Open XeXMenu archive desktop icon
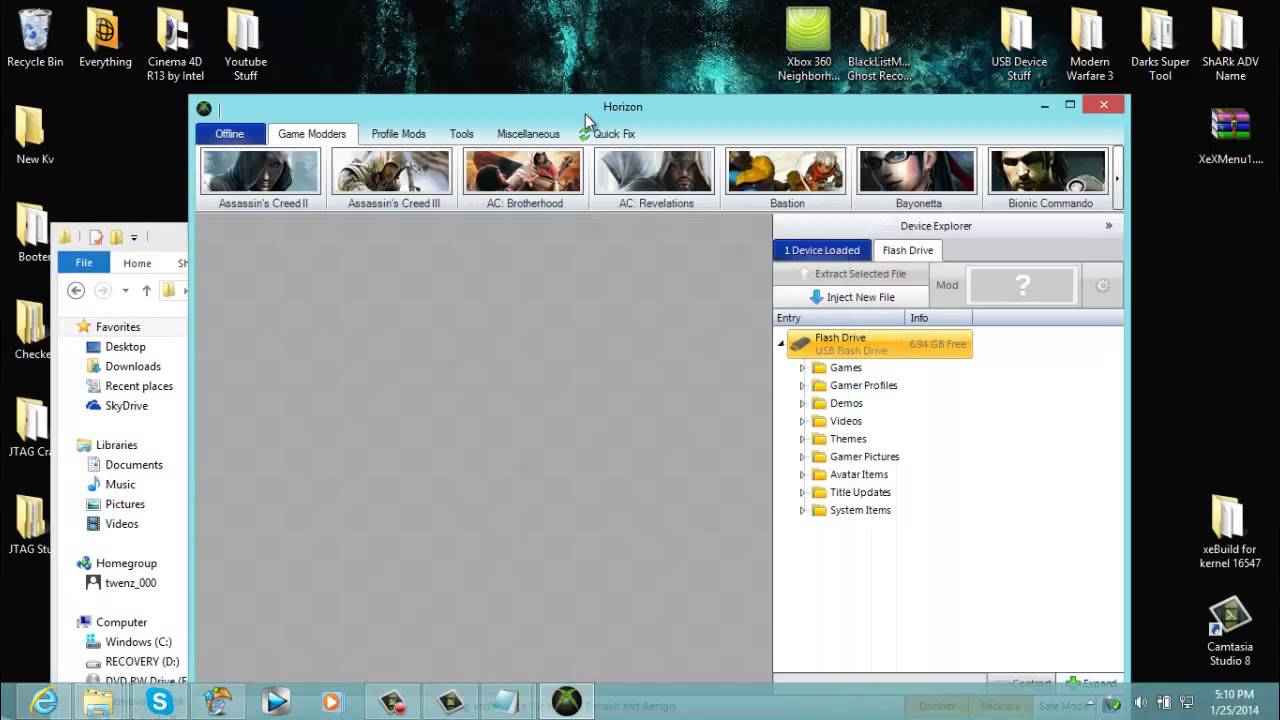Image resolution: width=1280 pixels, height=720 pixels. coord(1230,136)
